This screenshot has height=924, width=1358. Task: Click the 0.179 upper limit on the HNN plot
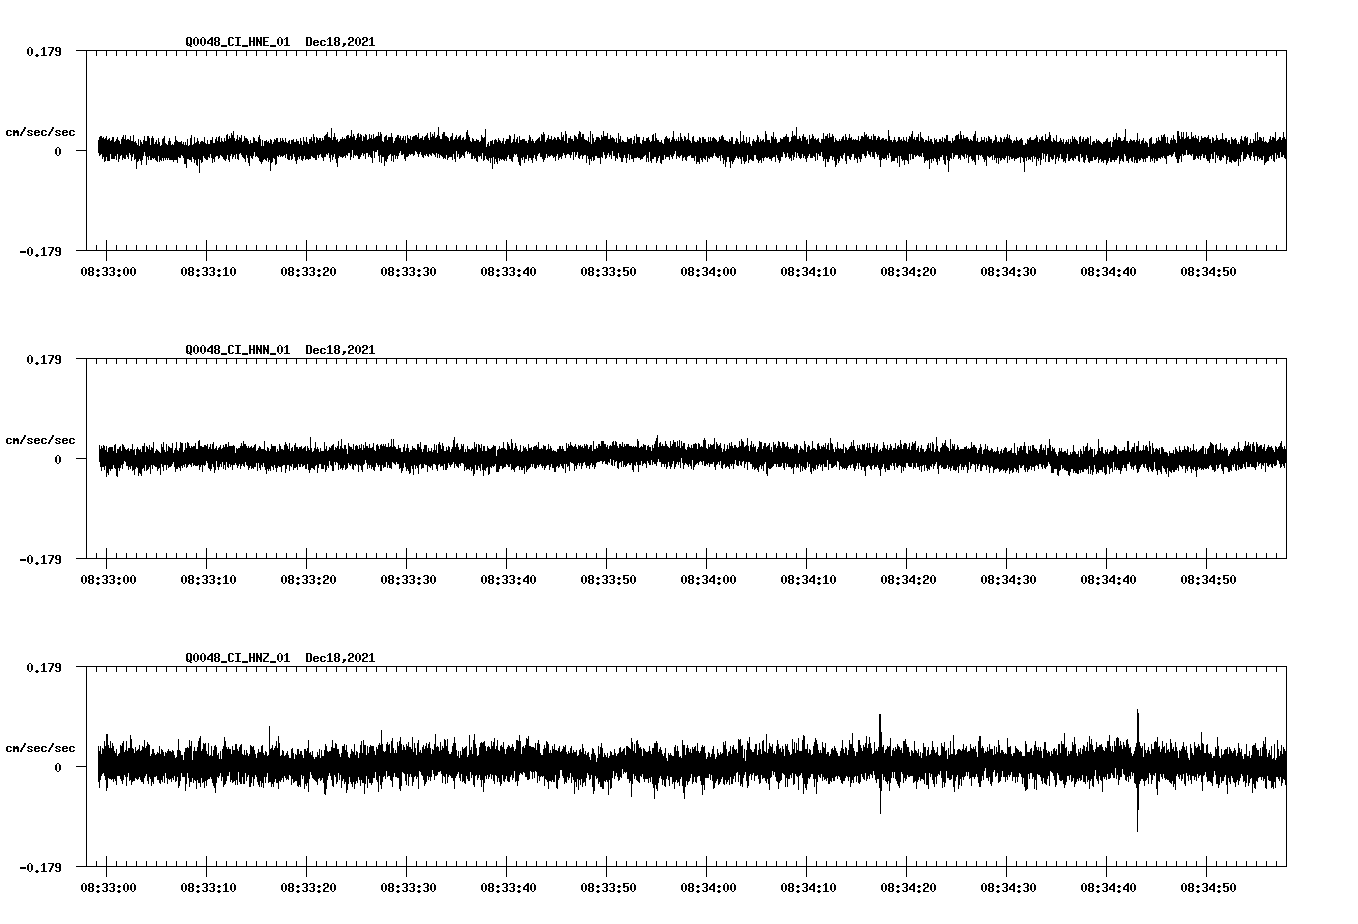[x=44, y=359]
